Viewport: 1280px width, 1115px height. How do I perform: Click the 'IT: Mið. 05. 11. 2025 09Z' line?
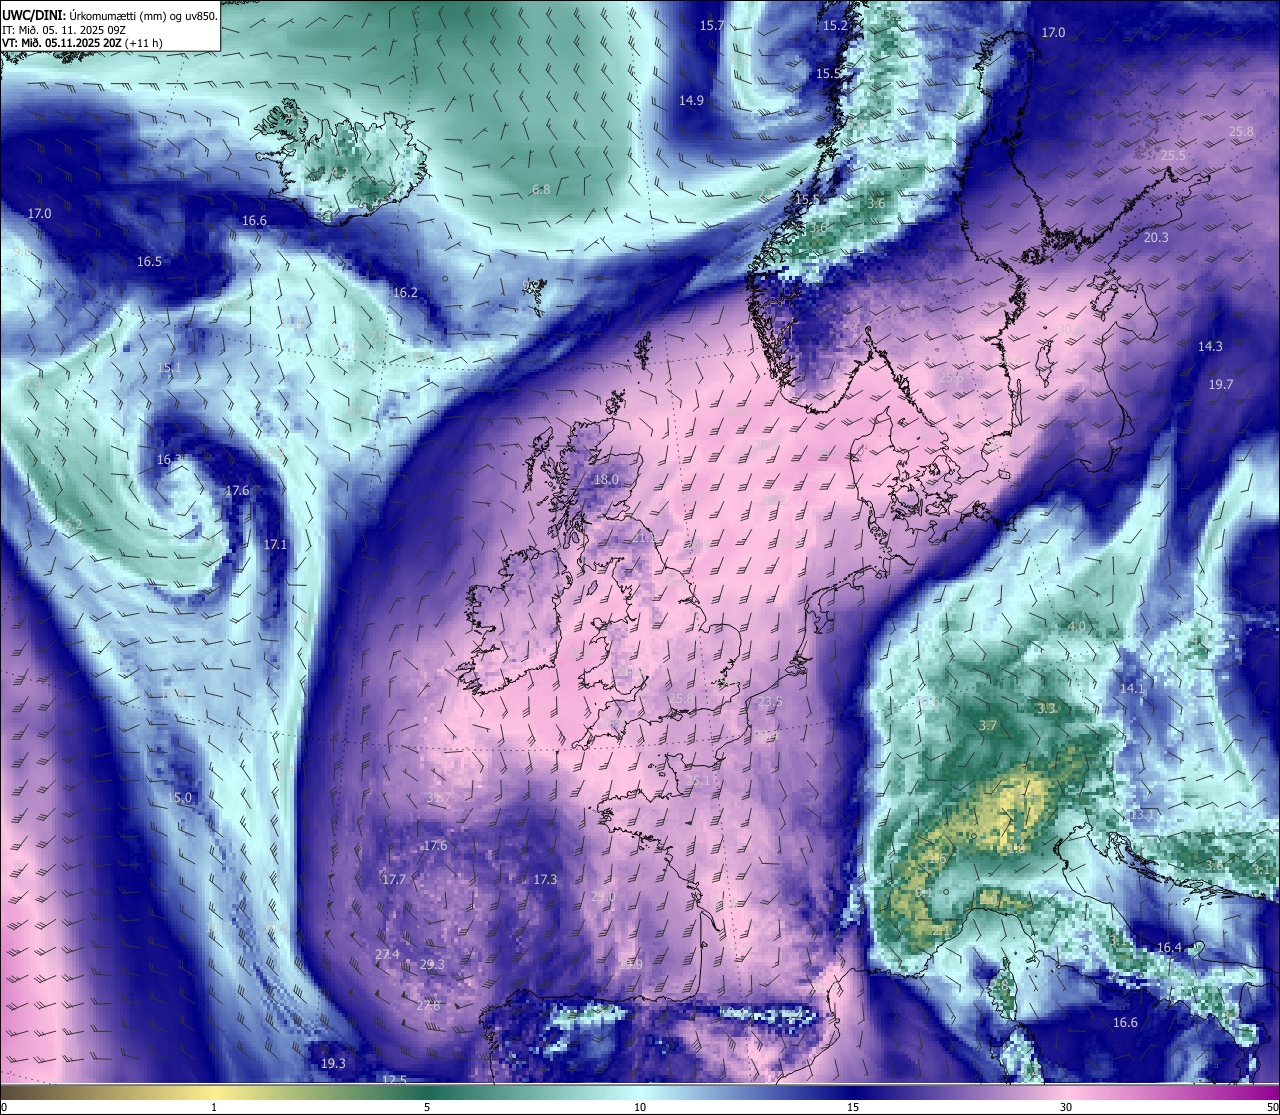click(x=64, y=29)
